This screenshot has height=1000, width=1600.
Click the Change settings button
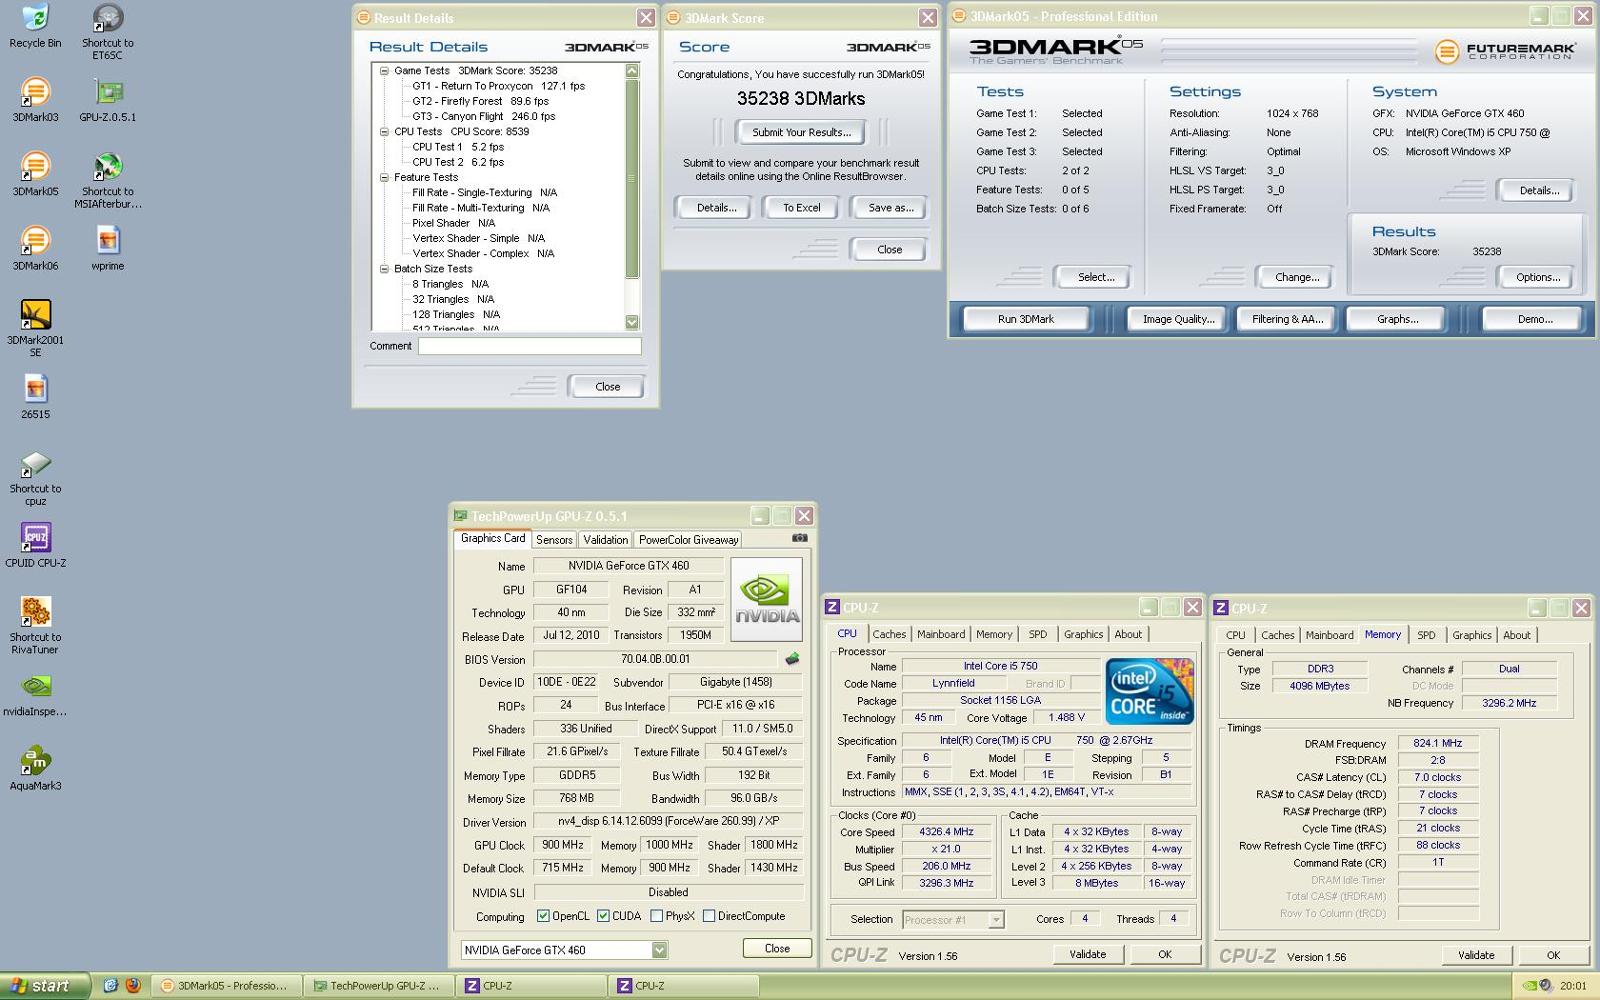pos(1296,277)
